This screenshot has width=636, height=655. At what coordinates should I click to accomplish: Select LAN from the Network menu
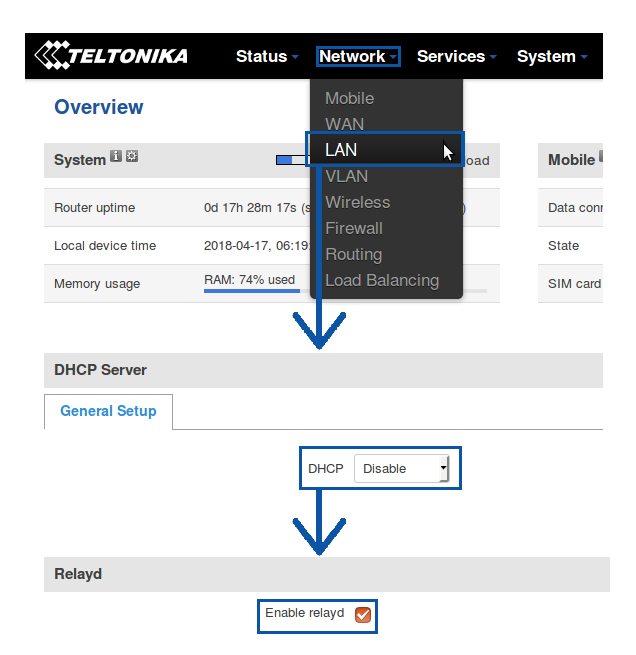click(x=341, y=150)
